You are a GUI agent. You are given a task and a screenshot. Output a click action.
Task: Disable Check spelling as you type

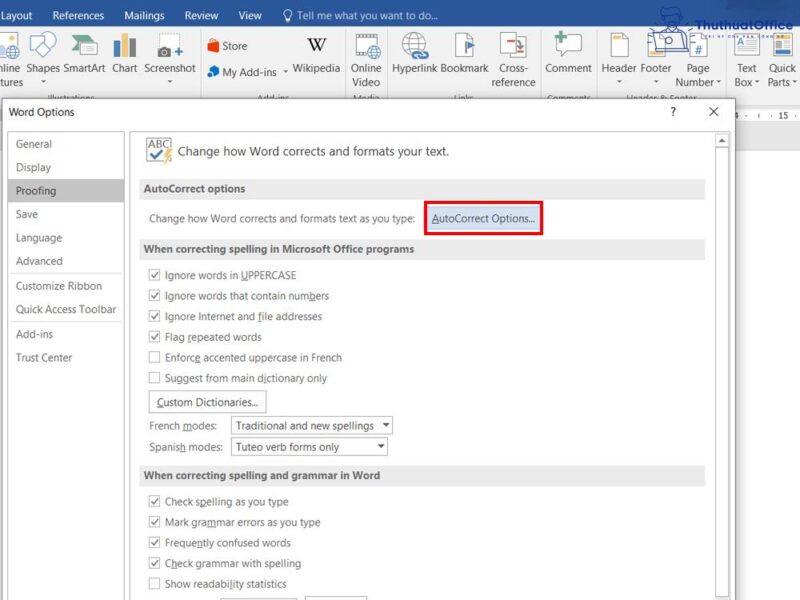pos(155,500)
